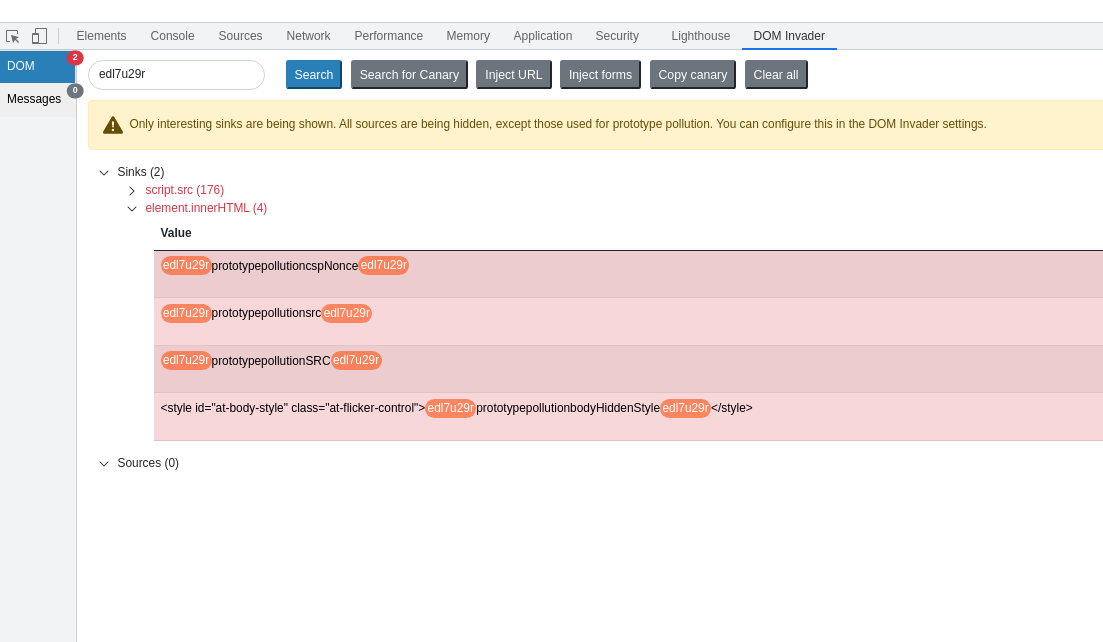Click the warning triangle icon in banner
Viewport: 1103px width, 642px height.
tap(113, 125)
